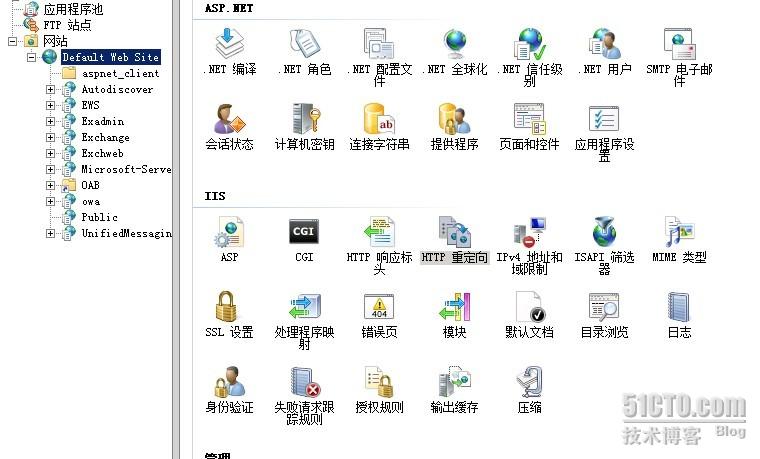
Task: Select the Autodiscover application
Action: coord(117,89)
